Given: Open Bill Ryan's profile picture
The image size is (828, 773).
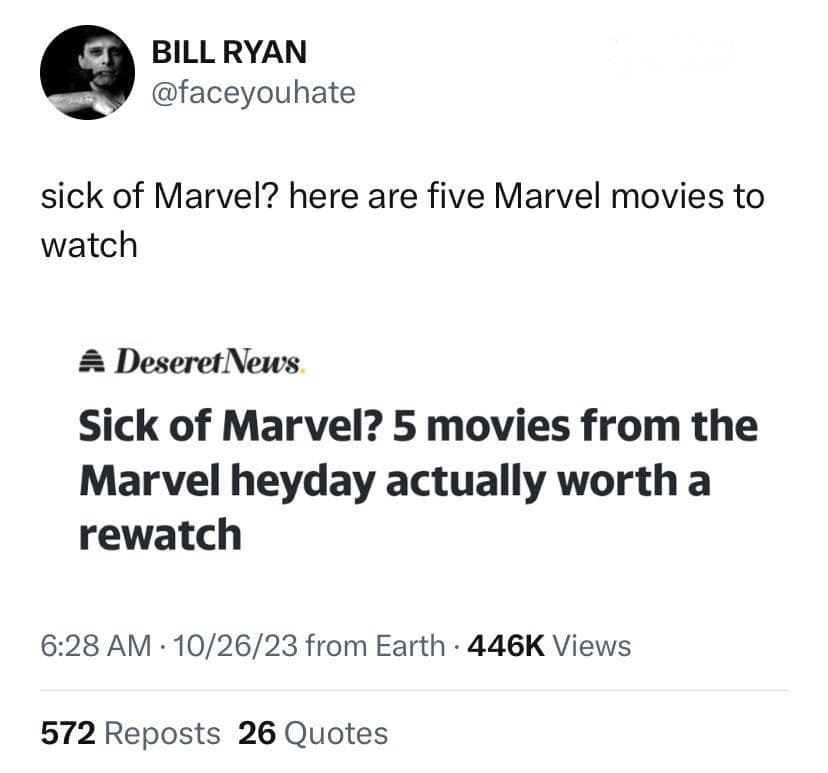Looking at the screenshot, I should [87, 72].
